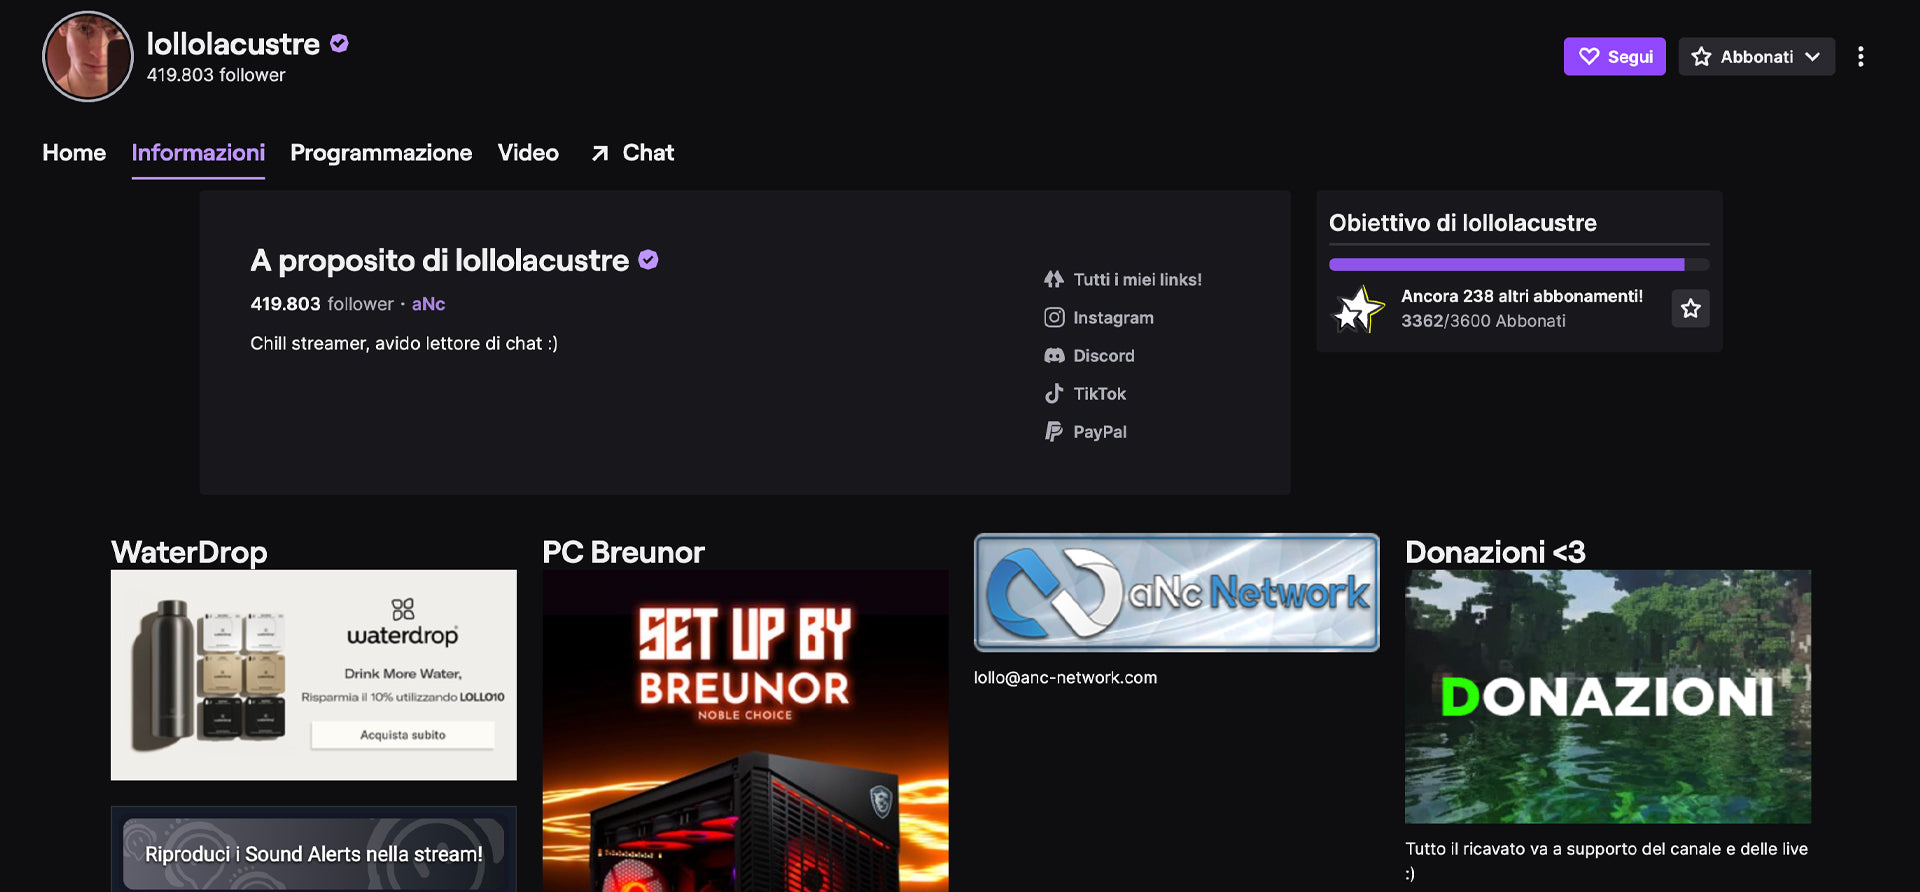Click the '3362/3600 Abbonati' count
The height and width of the screenshot is (892, 1920).
pos(1483,321)
